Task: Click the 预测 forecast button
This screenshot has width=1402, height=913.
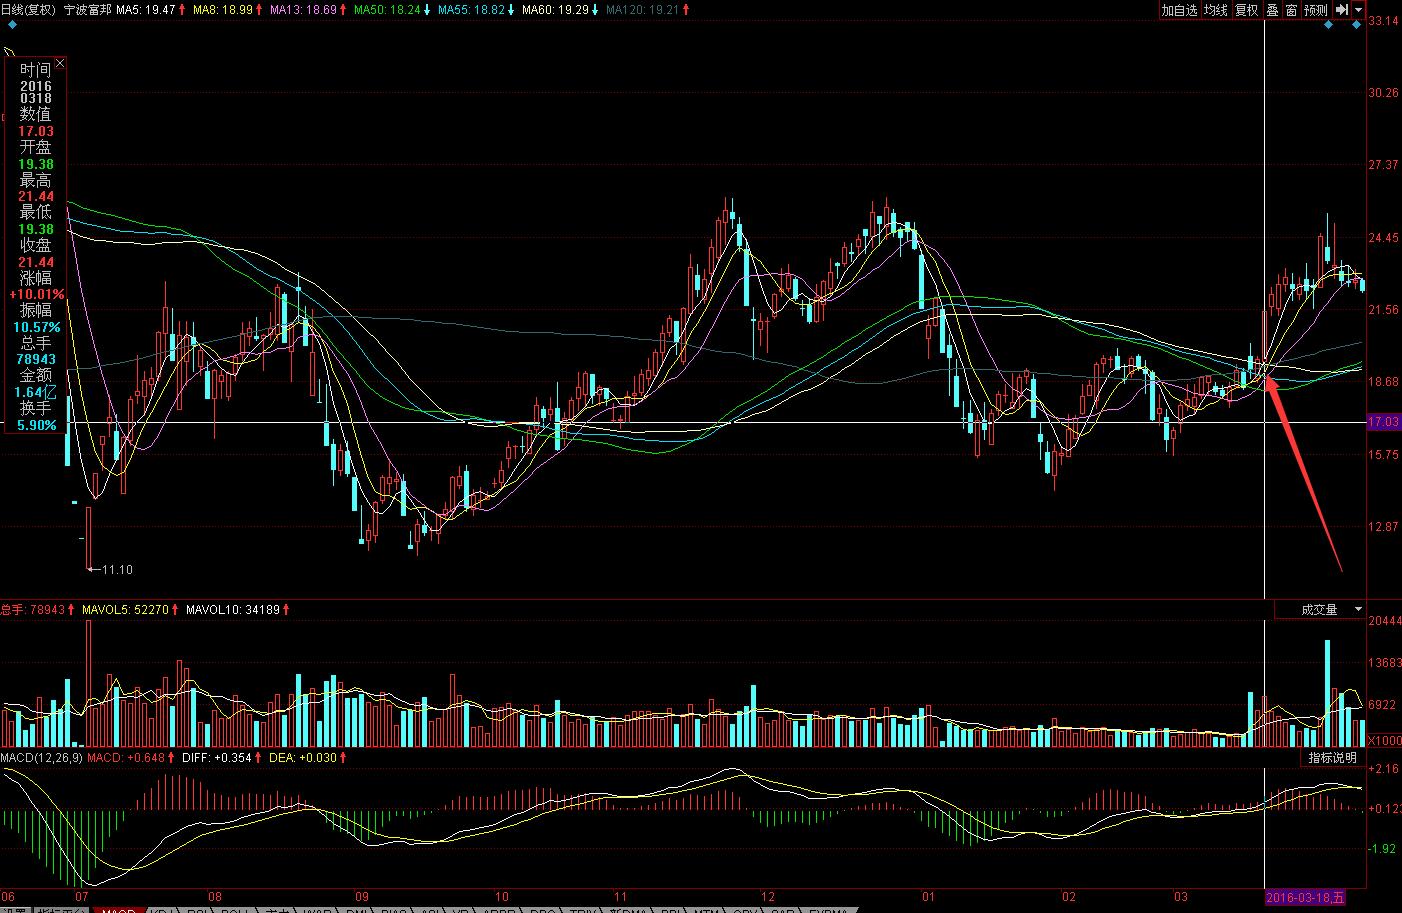Action: pos(1315,10)
